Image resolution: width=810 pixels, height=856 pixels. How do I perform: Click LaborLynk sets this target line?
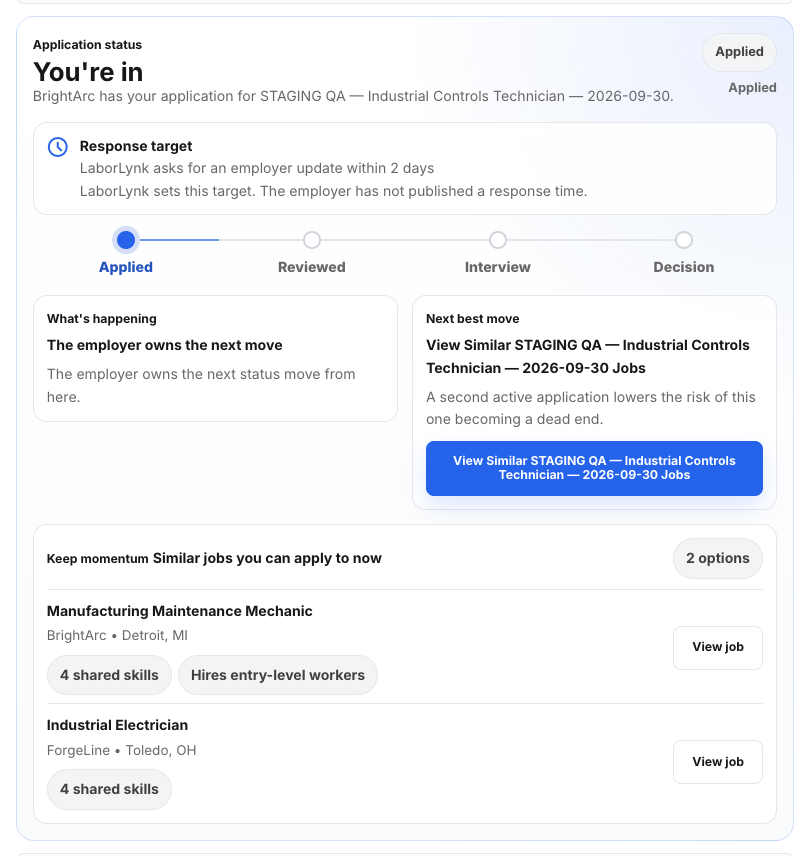[333, 191]
